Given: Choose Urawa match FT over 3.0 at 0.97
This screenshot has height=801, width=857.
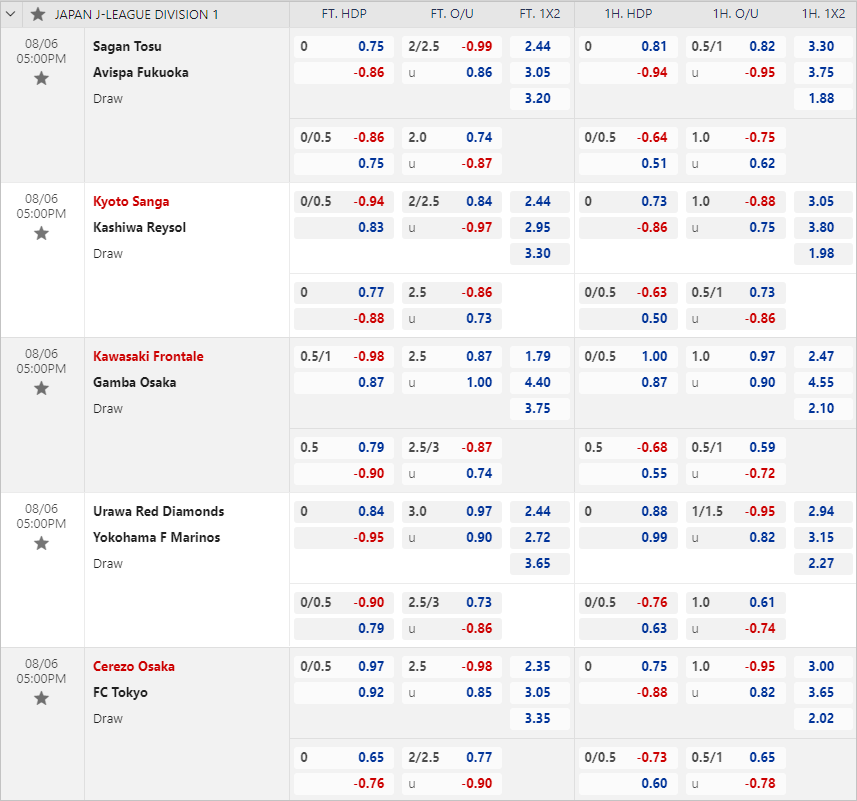Looking at the screenshot, I should tap(451, 511).
